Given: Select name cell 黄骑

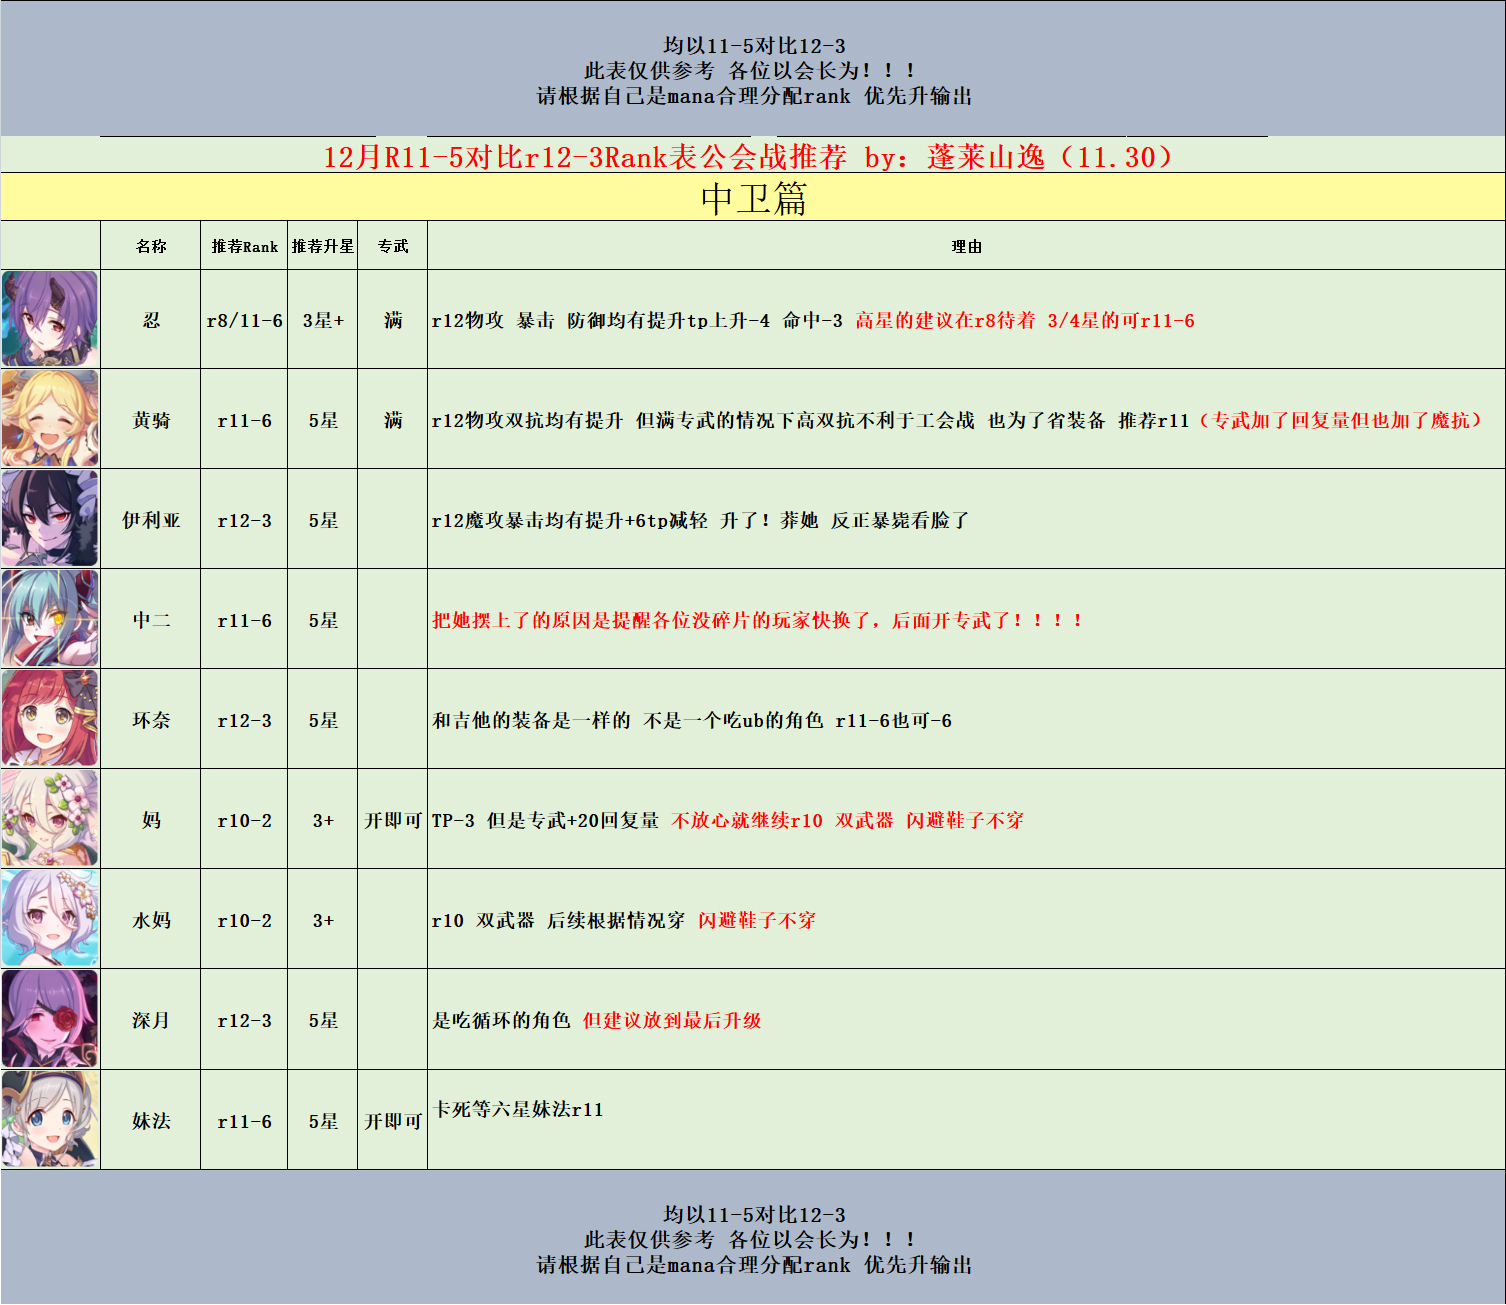Looking at the screenshot, I should 151,420.
